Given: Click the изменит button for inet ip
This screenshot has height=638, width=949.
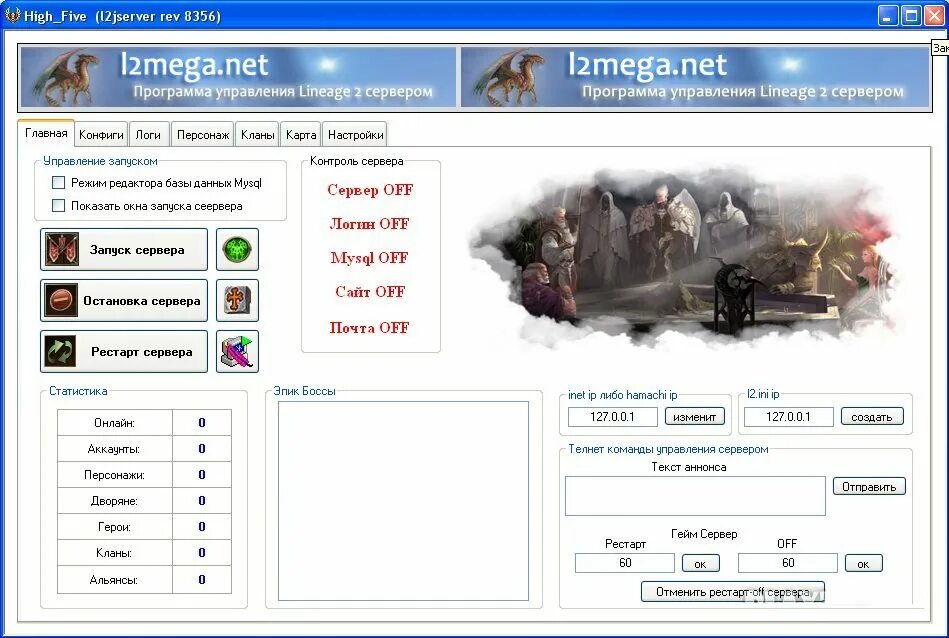Looking at the screenshot, I should pos(695,416).
